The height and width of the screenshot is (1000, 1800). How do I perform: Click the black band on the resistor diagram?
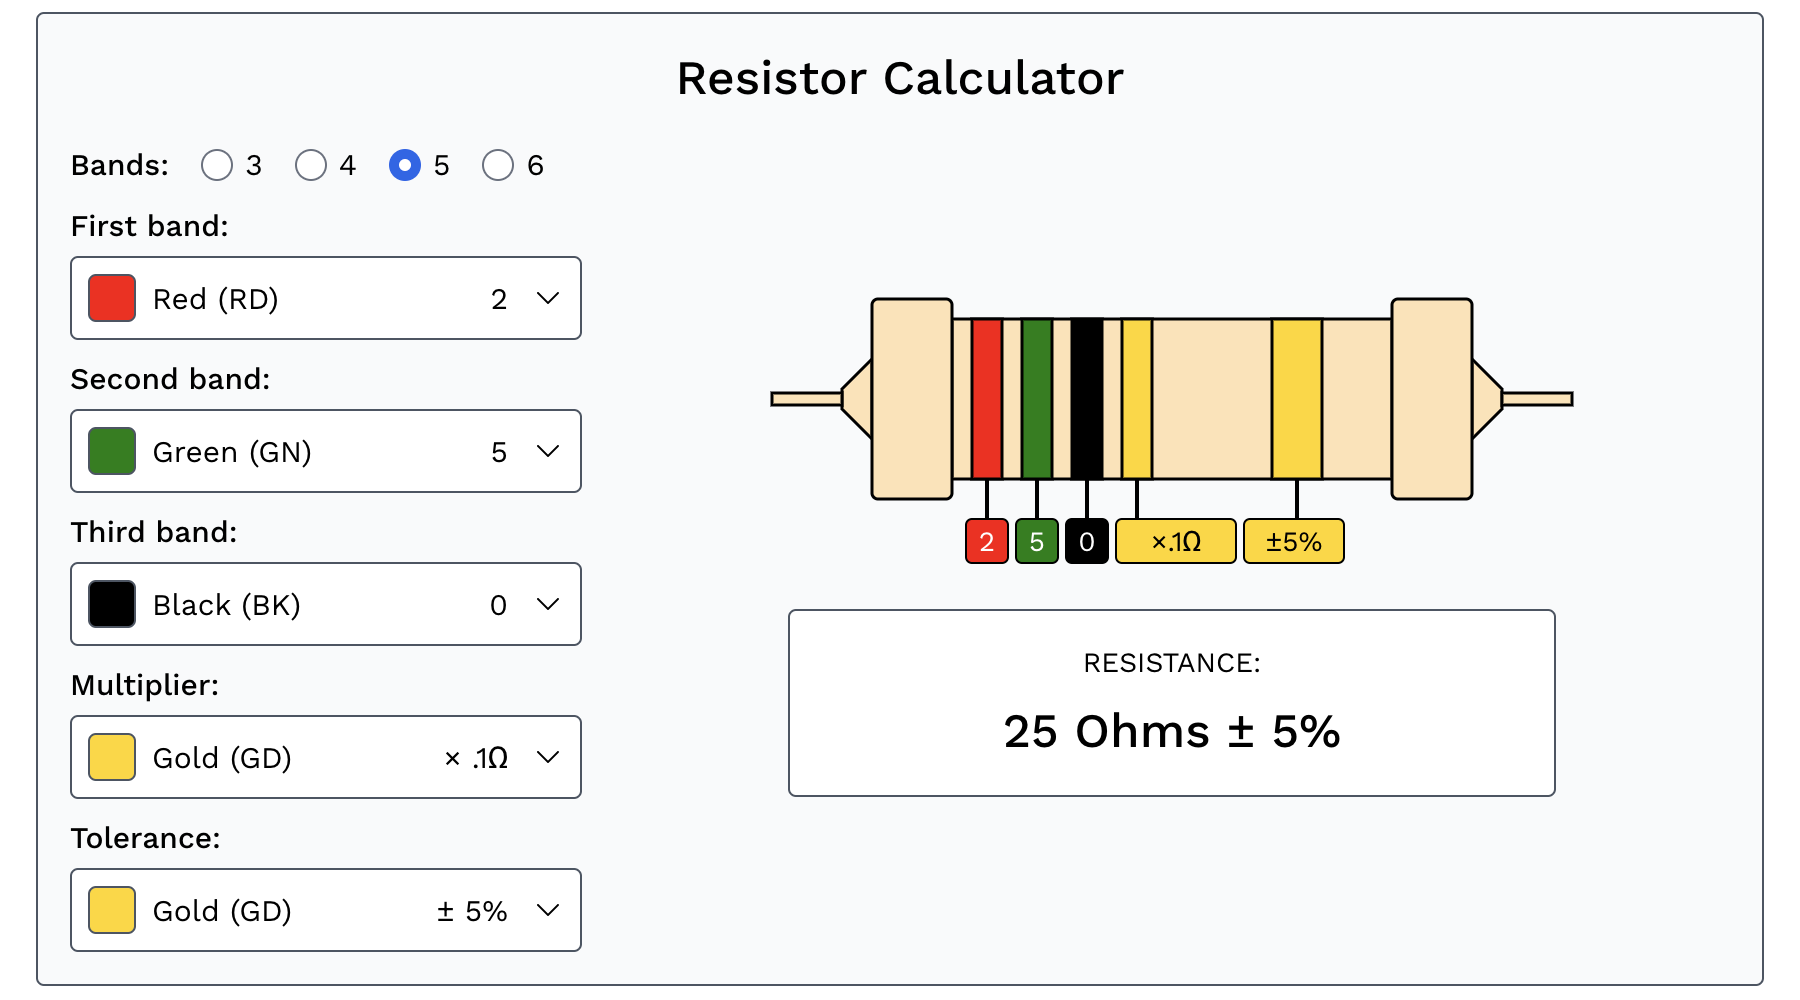[x=1087, y=400]
